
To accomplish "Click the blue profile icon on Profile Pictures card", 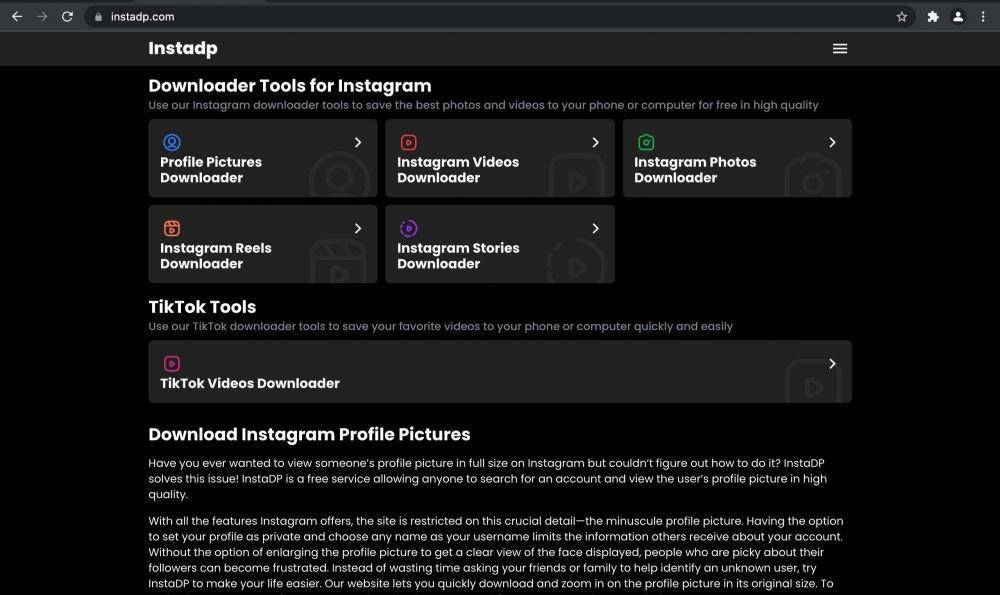I will 172,142.
